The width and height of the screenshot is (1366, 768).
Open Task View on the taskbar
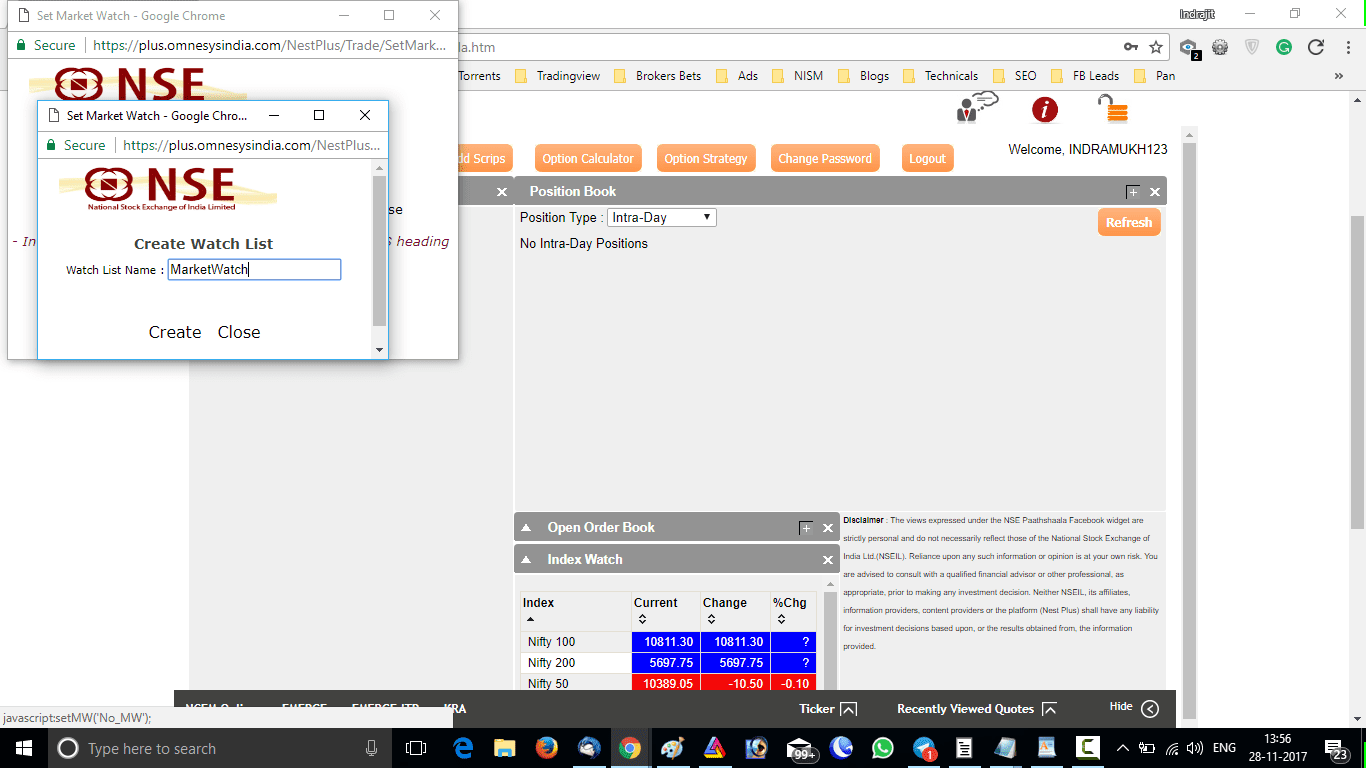(416, 748)
